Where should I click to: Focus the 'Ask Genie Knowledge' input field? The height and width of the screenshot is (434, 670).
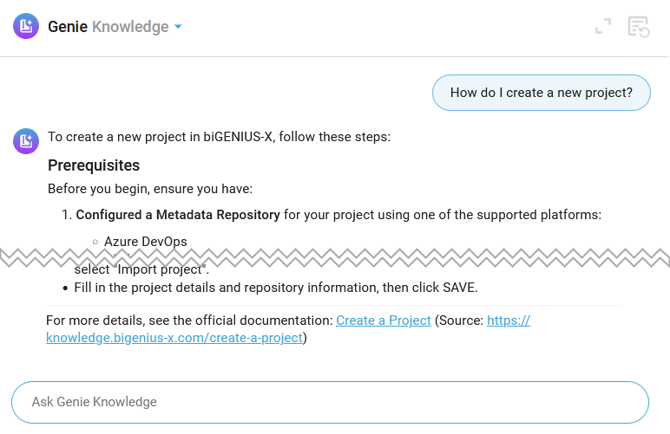(330, 402)
